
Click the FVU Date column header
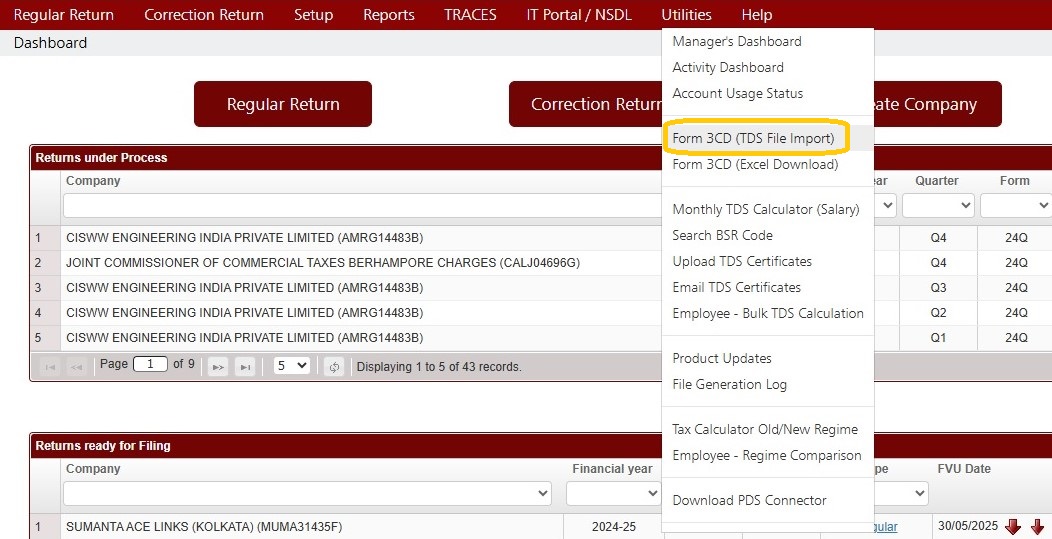coord(964,469)
